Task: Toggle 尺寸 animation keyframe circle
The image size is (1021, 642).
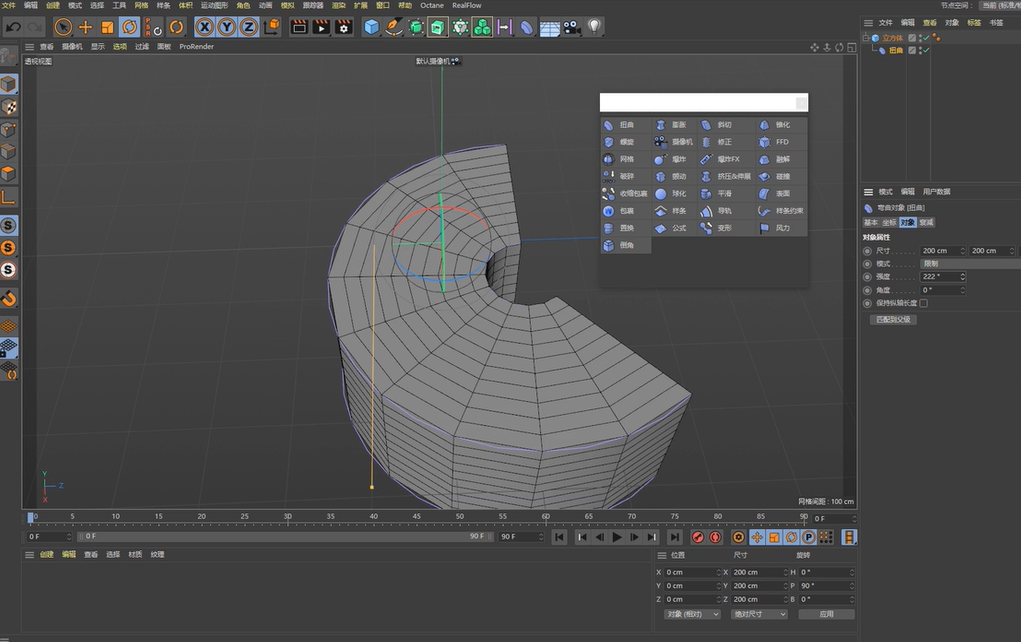Action: point(867,251)
